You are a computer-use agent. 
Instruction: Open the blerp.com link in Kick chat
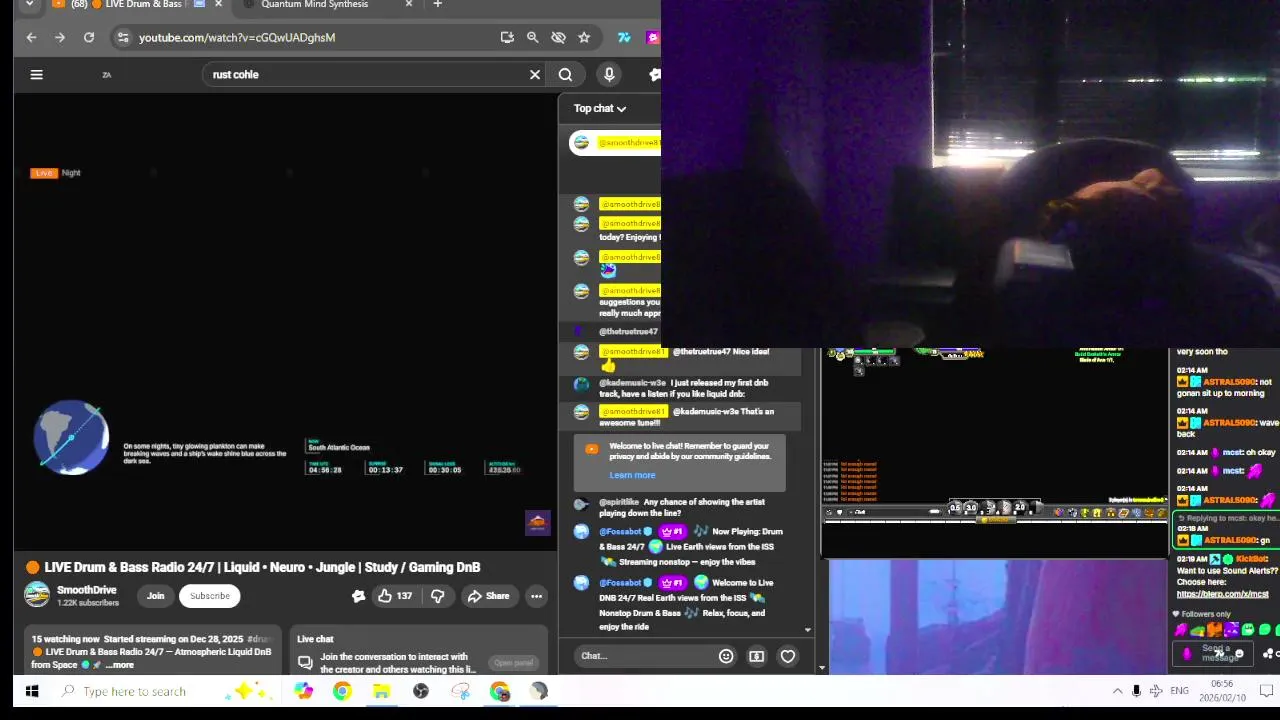(x=1222, y=594)
